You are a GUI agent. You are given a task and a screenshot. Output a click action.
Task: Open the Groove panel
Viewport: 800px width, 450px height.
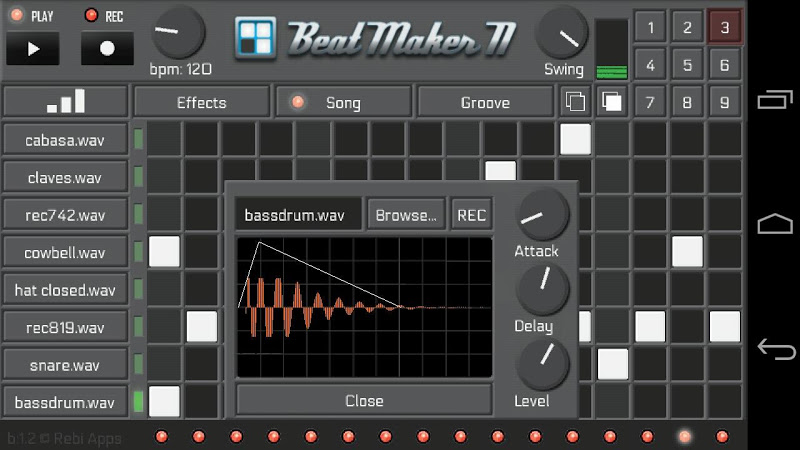pyautogui.click(x=485, y=103)
